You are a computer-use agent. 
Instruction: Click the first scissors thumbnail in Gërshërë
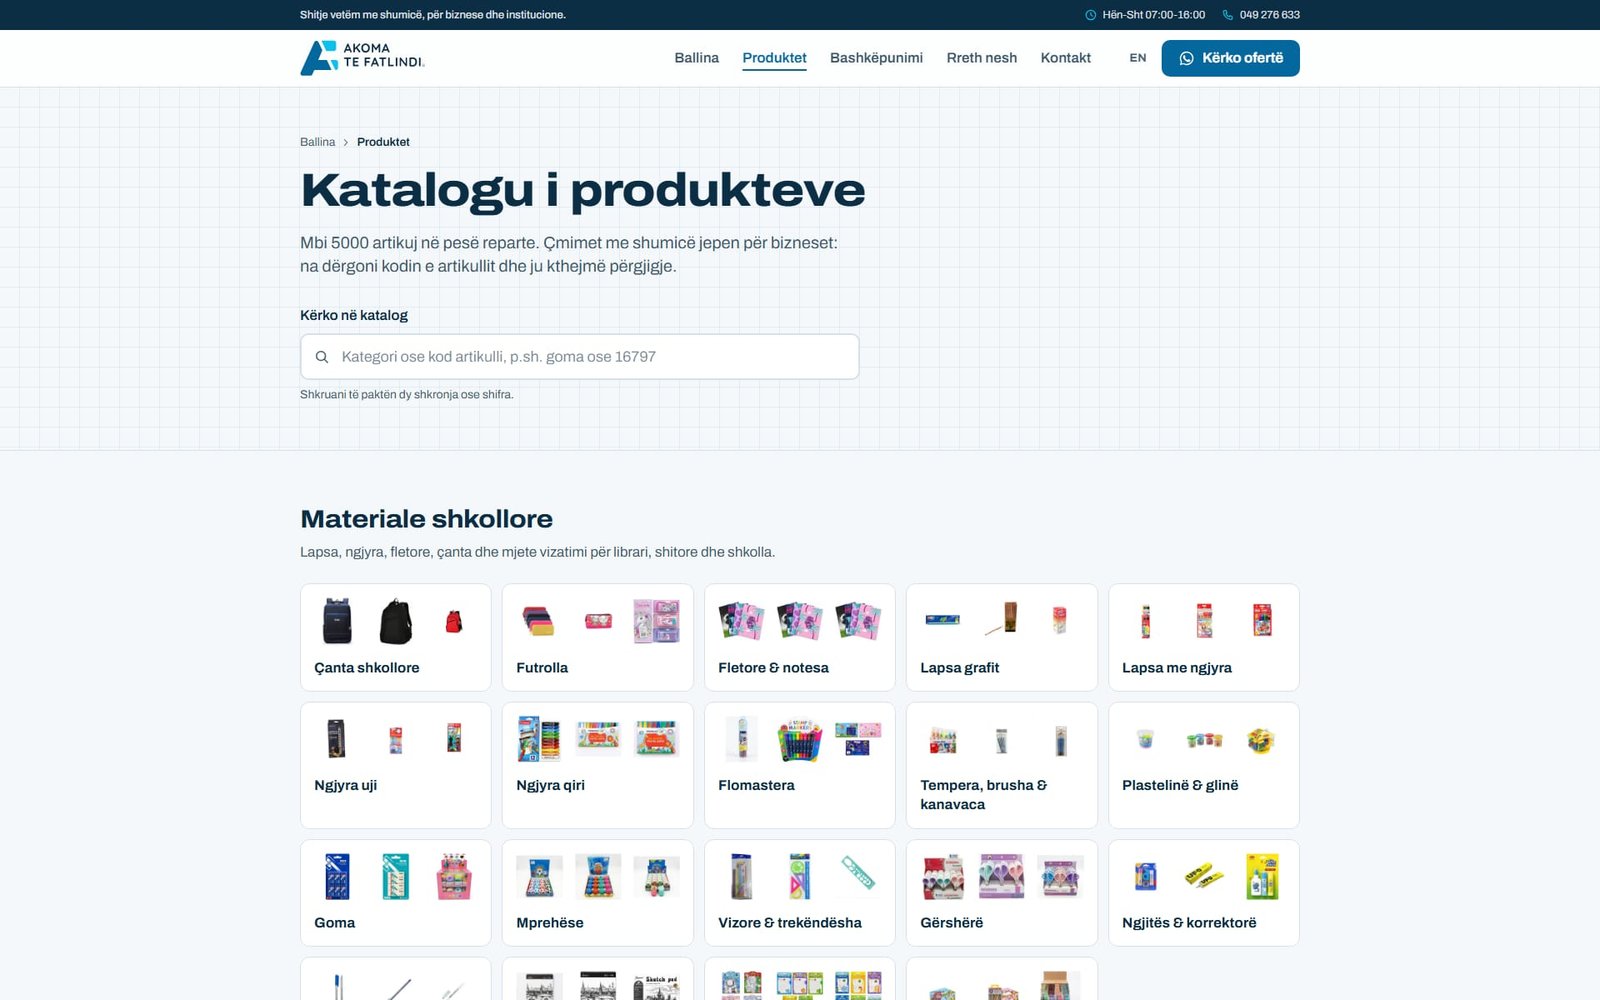943,877
